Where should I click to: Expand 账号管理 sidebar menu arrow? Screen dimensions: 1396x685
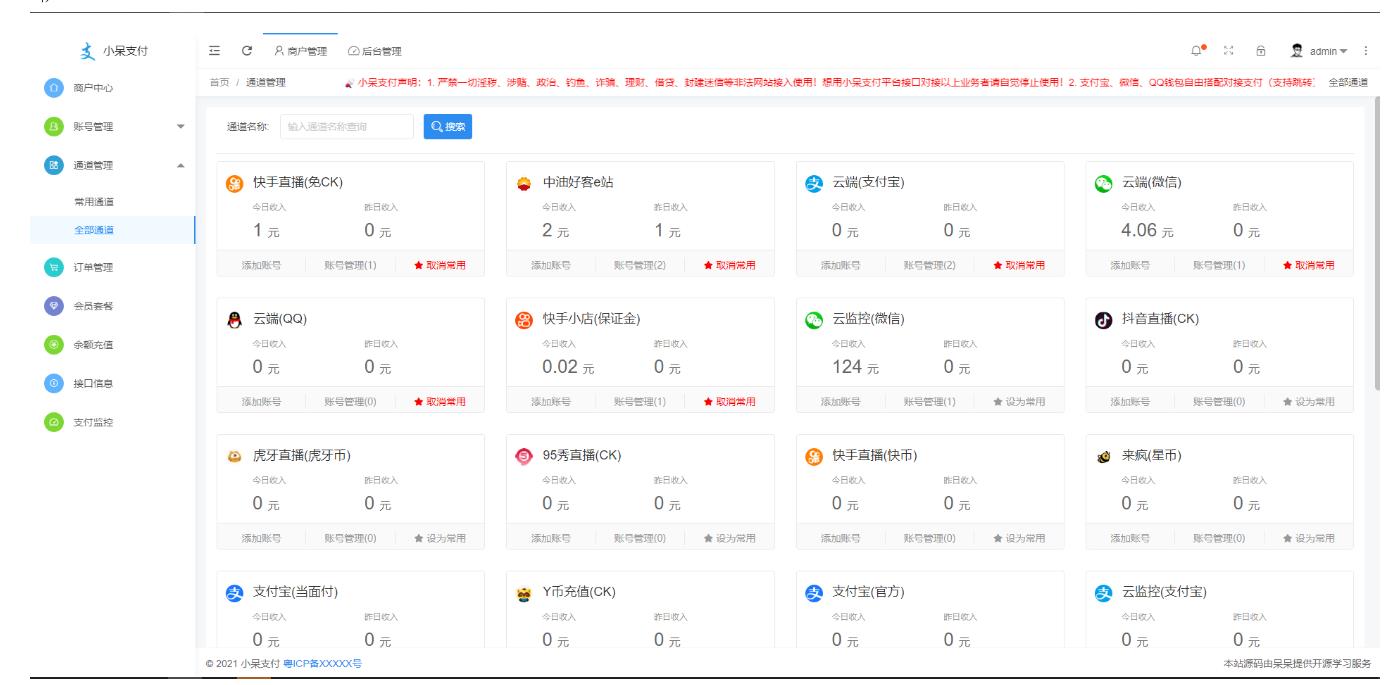180,127
